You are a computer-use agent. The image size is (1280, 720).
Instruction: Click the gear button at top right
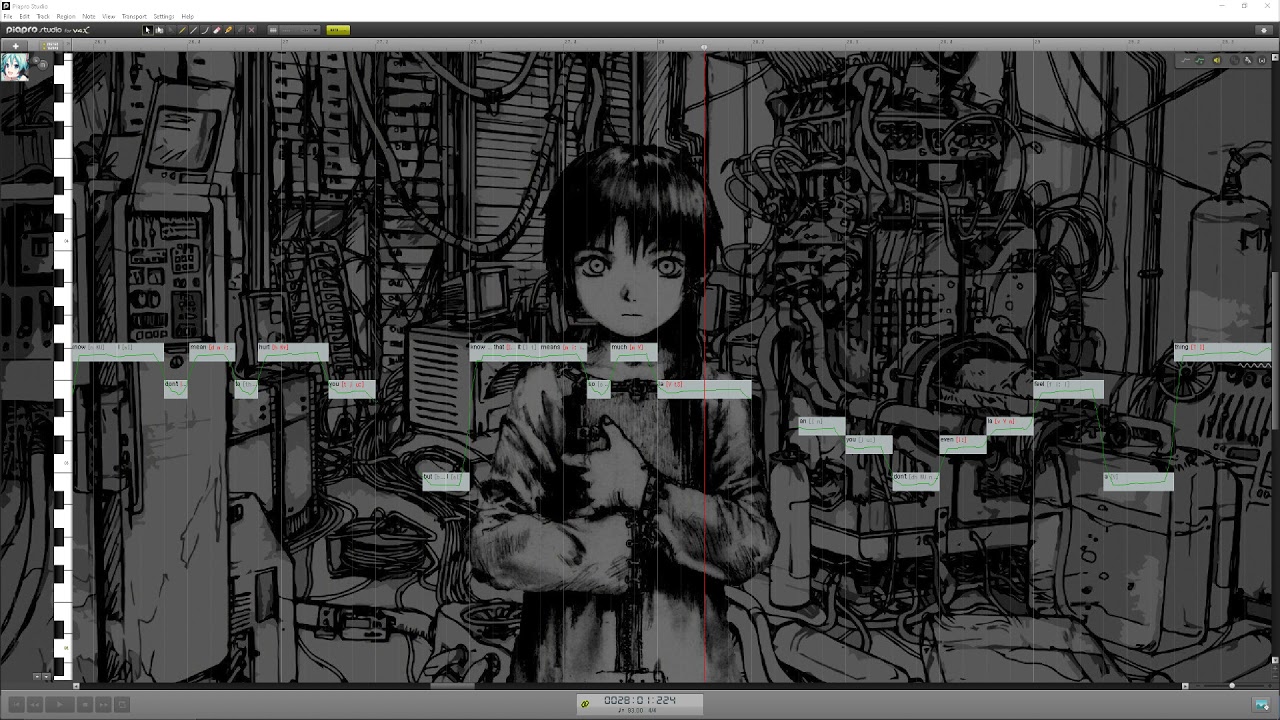coord(1264,30)
